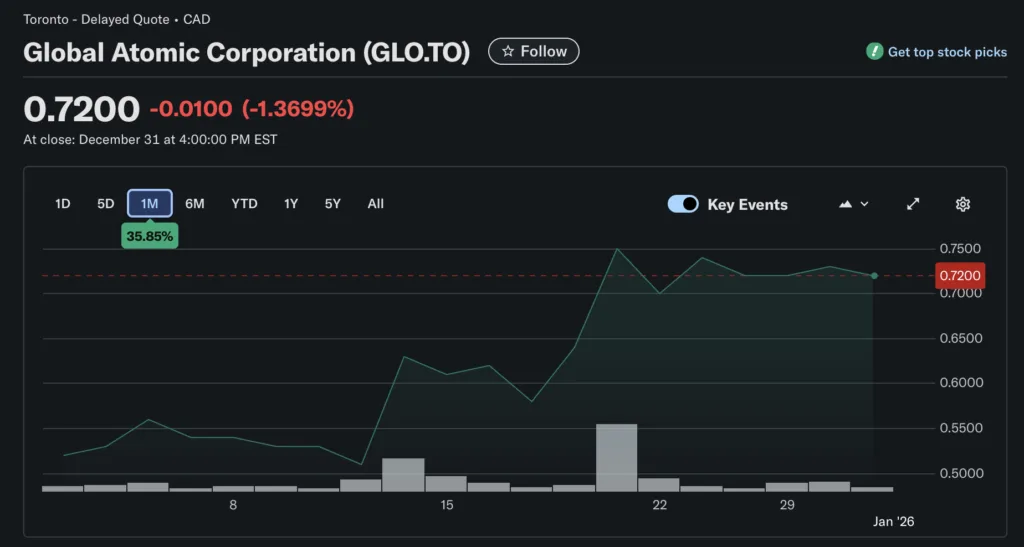The width and height of the screenshot is (1024, 547).
Task: Click the 35.85% return badge
Action: (x=150, y=237)
